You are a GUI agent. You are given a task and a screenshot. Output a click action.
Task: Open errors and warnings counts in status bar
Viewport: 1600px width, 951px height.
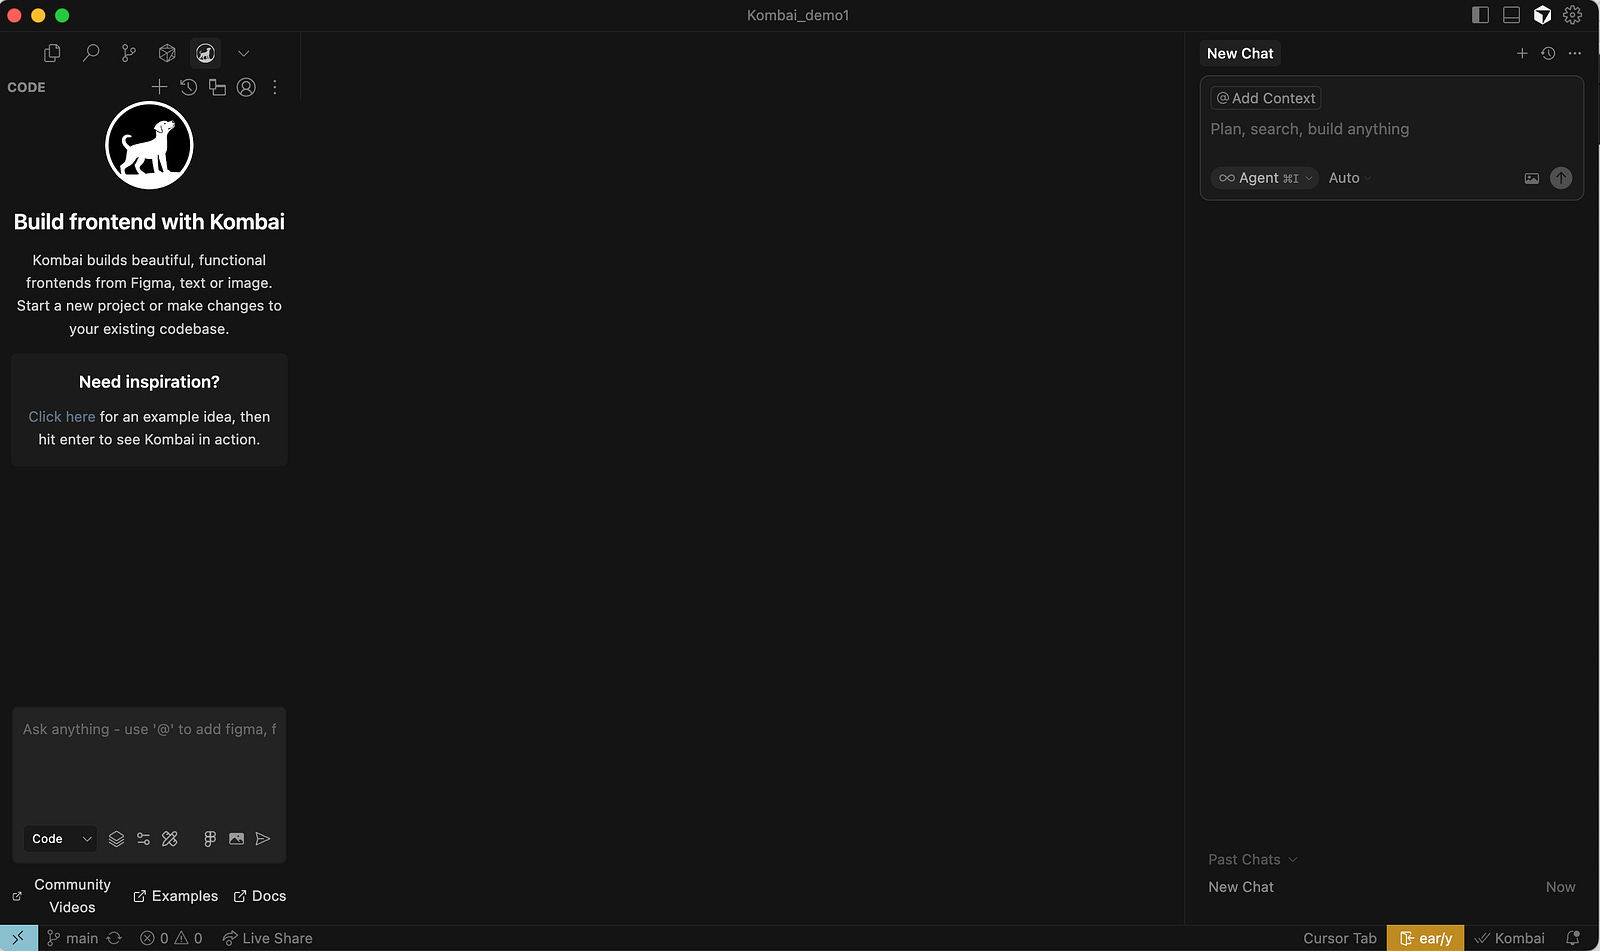coord(171,938)
